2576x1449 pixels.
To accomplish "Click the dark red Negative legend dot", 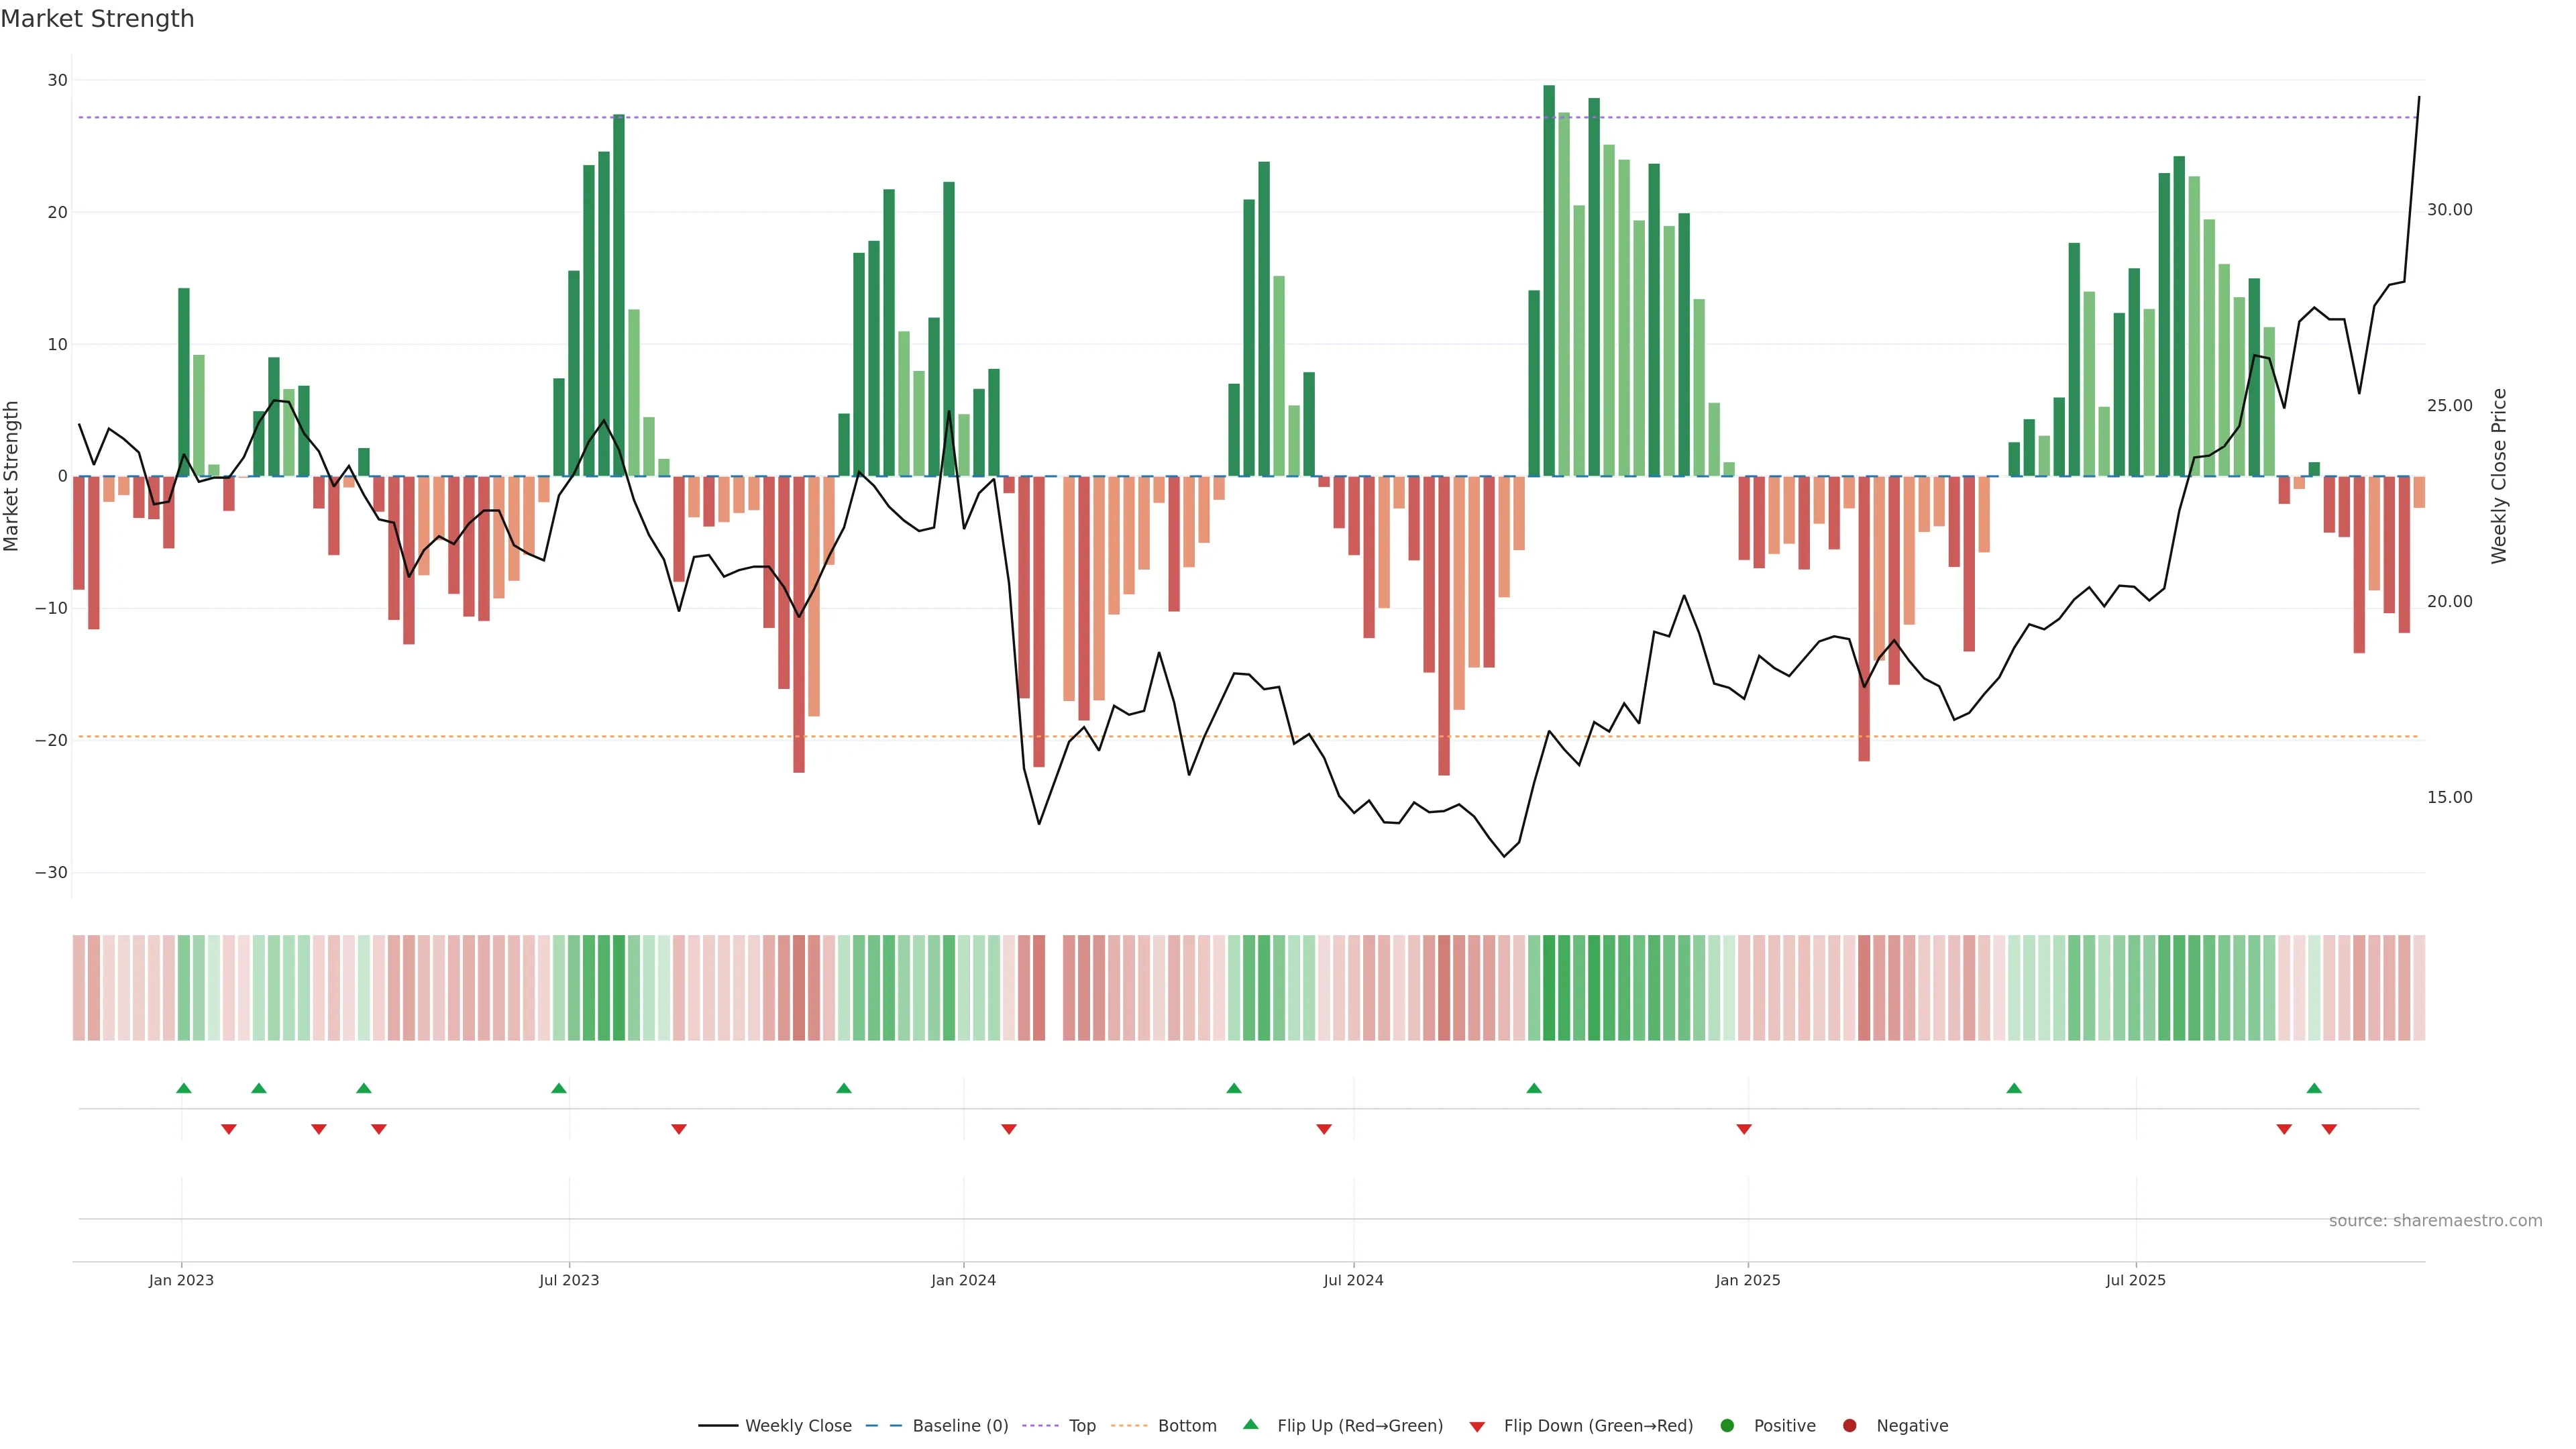I will point(1849,1426).
